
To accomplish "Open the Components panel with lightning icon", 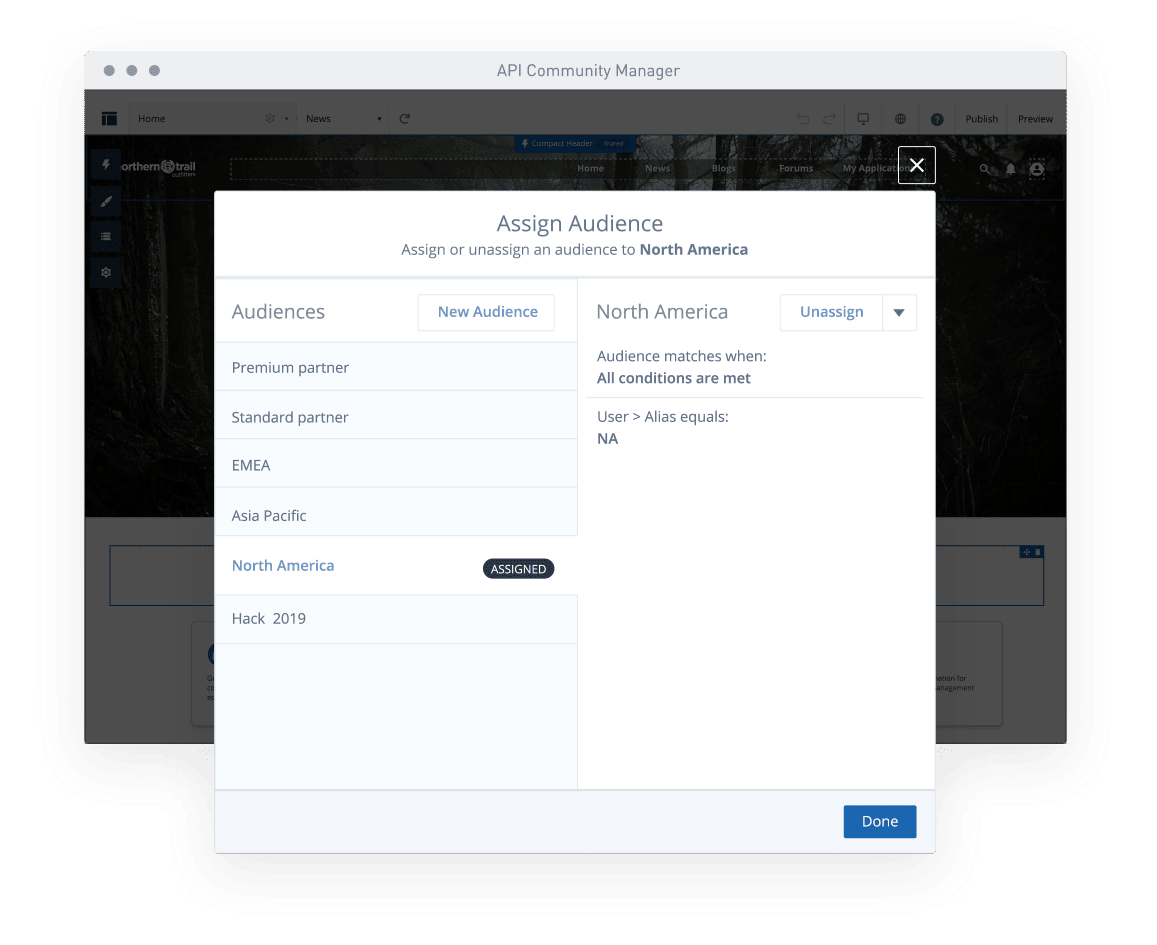I will click(106, 165).
